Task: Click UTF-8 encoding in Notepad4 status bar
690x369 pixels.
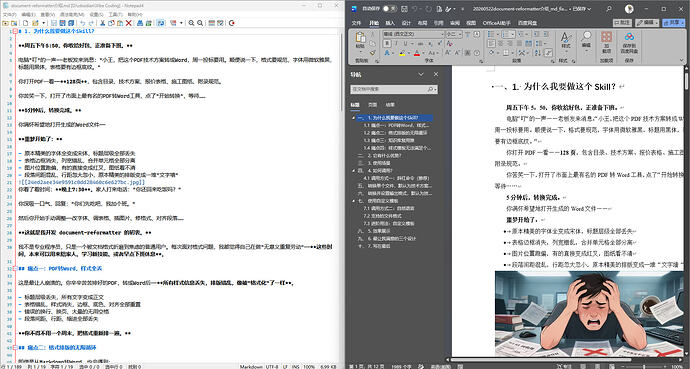Action: [272, 366]
